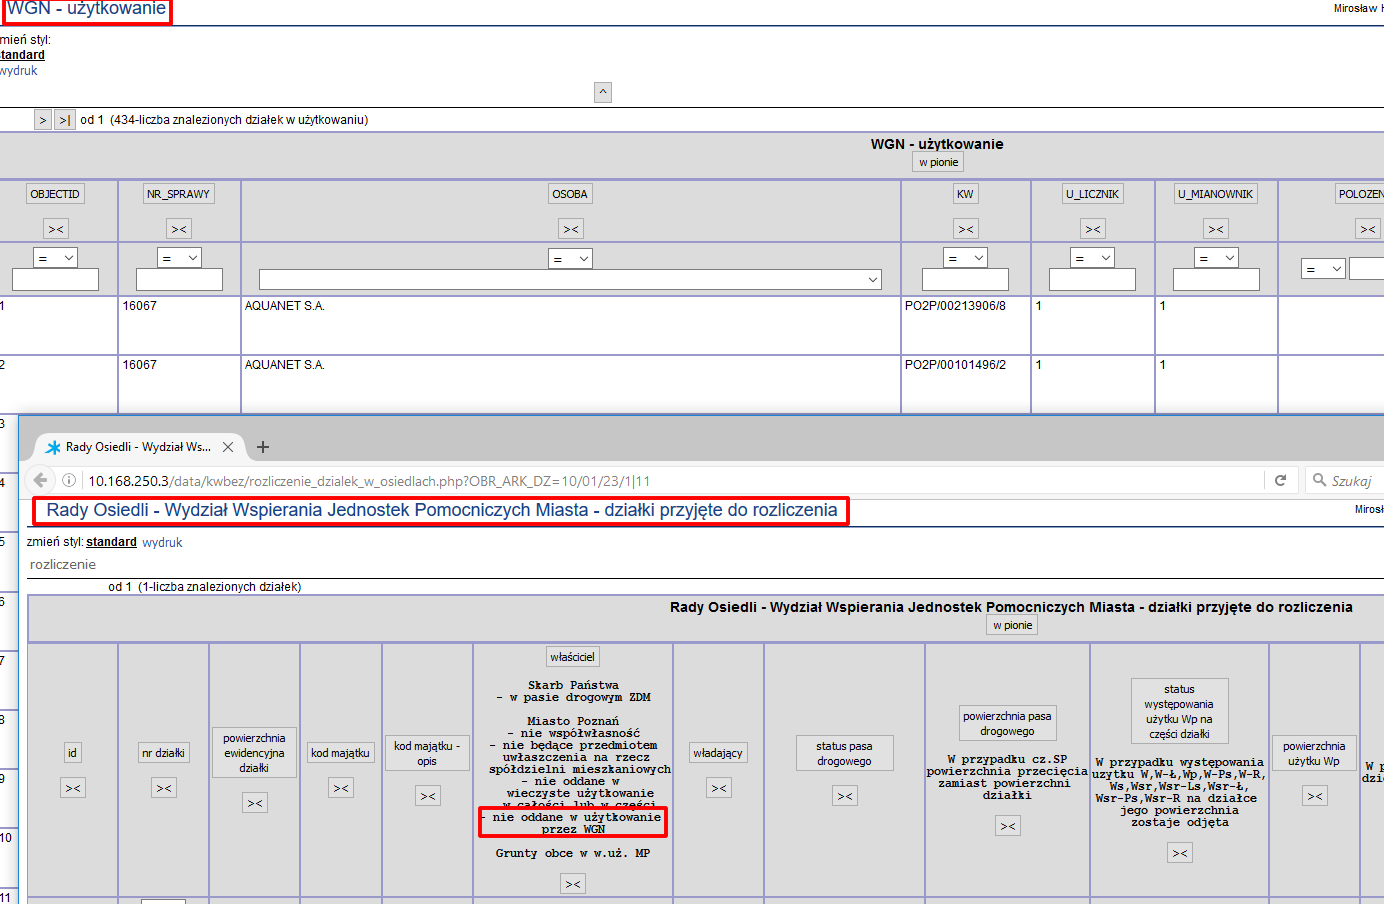
Task: Go to next page of results
Action: click(x=42, y=120)
